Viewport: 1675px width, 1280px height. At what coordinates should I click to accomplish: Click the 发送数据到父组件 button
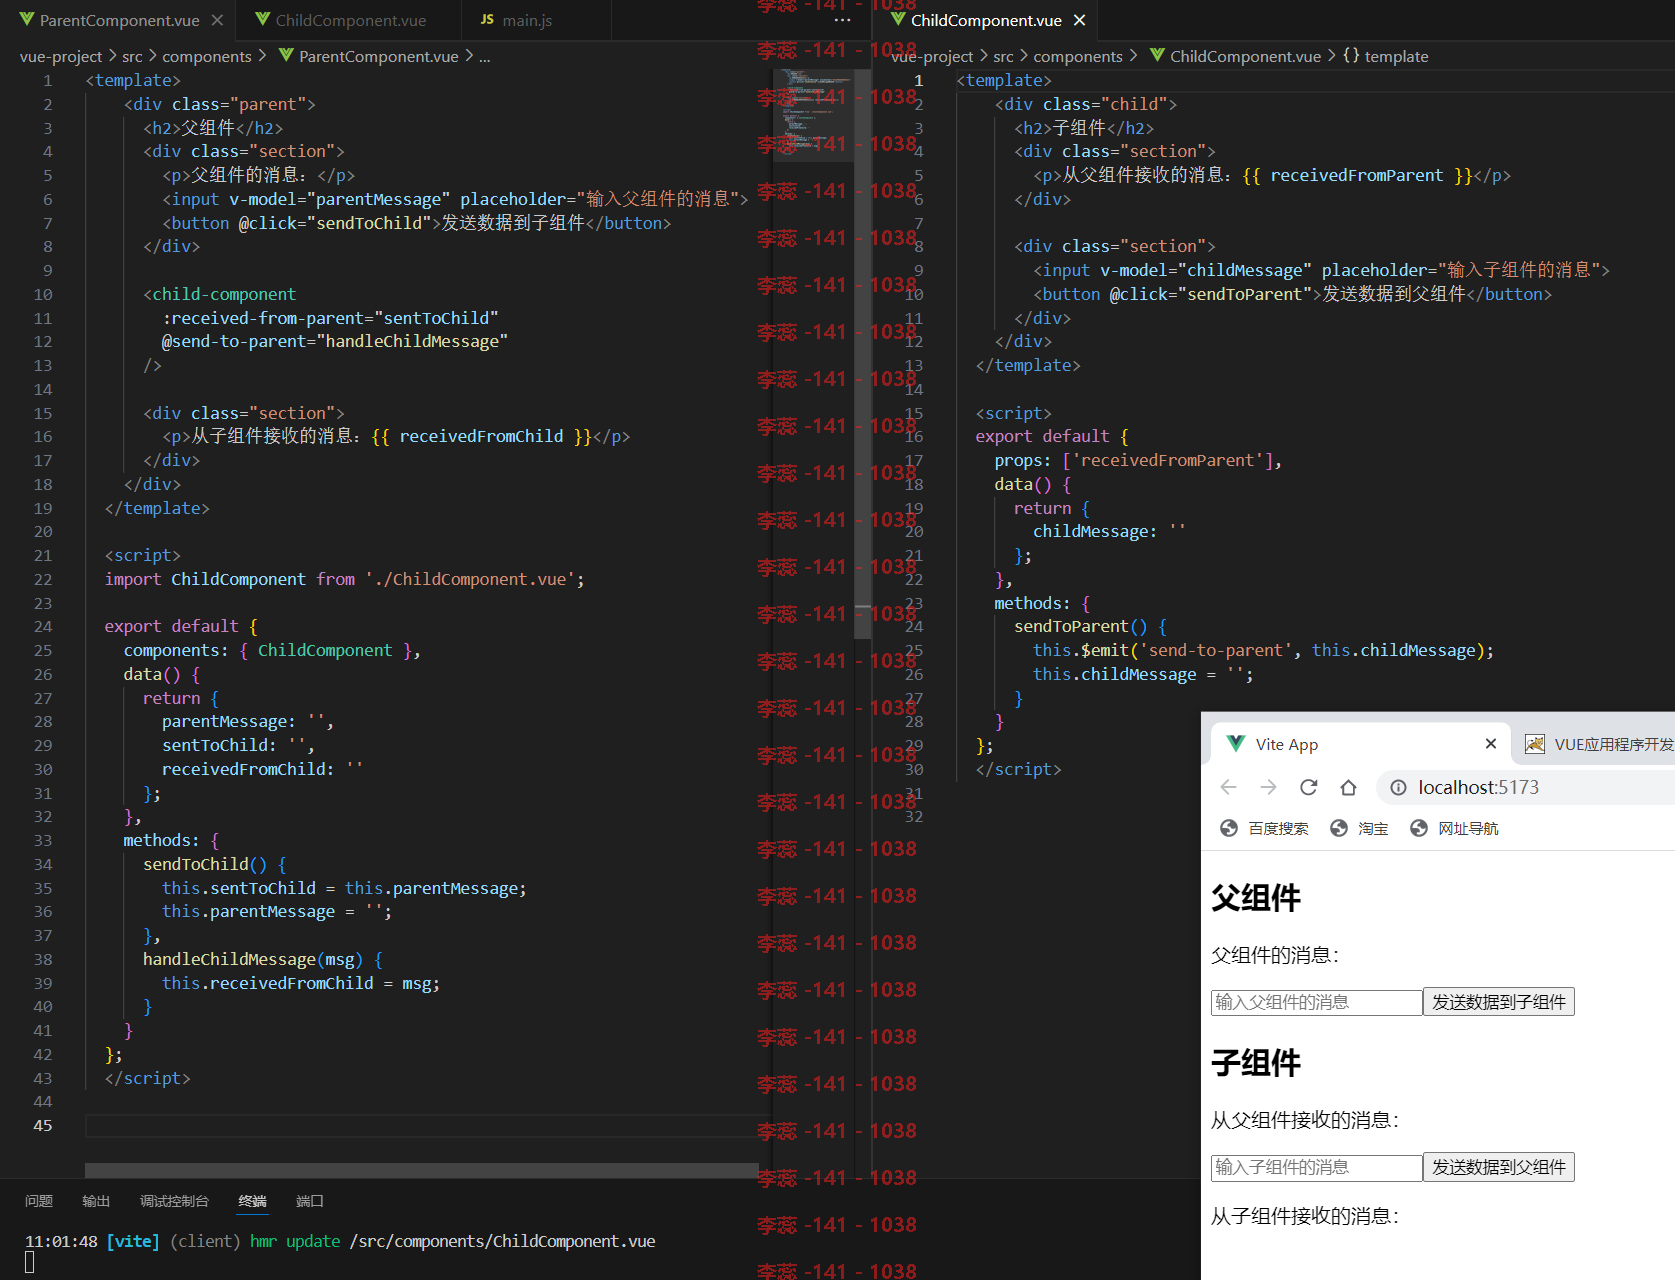[1499, 1167]
